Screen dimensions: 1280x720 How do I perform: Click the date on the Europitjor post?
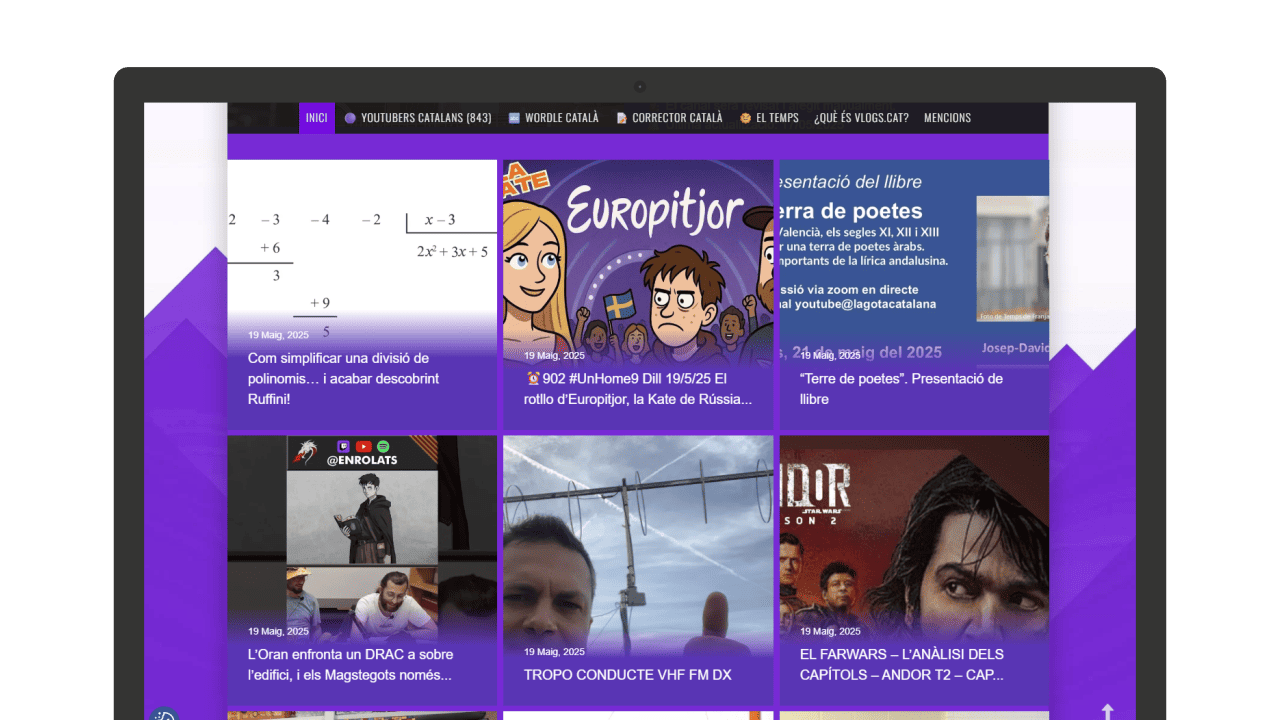pos(554,355)
